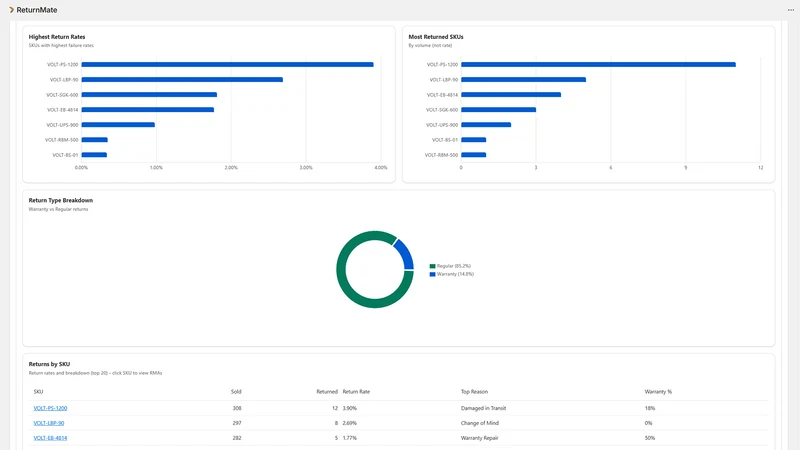
Task: Click VOLT-LBP-90 bar in Most Returned SKUs
Action: pos(523,80)
